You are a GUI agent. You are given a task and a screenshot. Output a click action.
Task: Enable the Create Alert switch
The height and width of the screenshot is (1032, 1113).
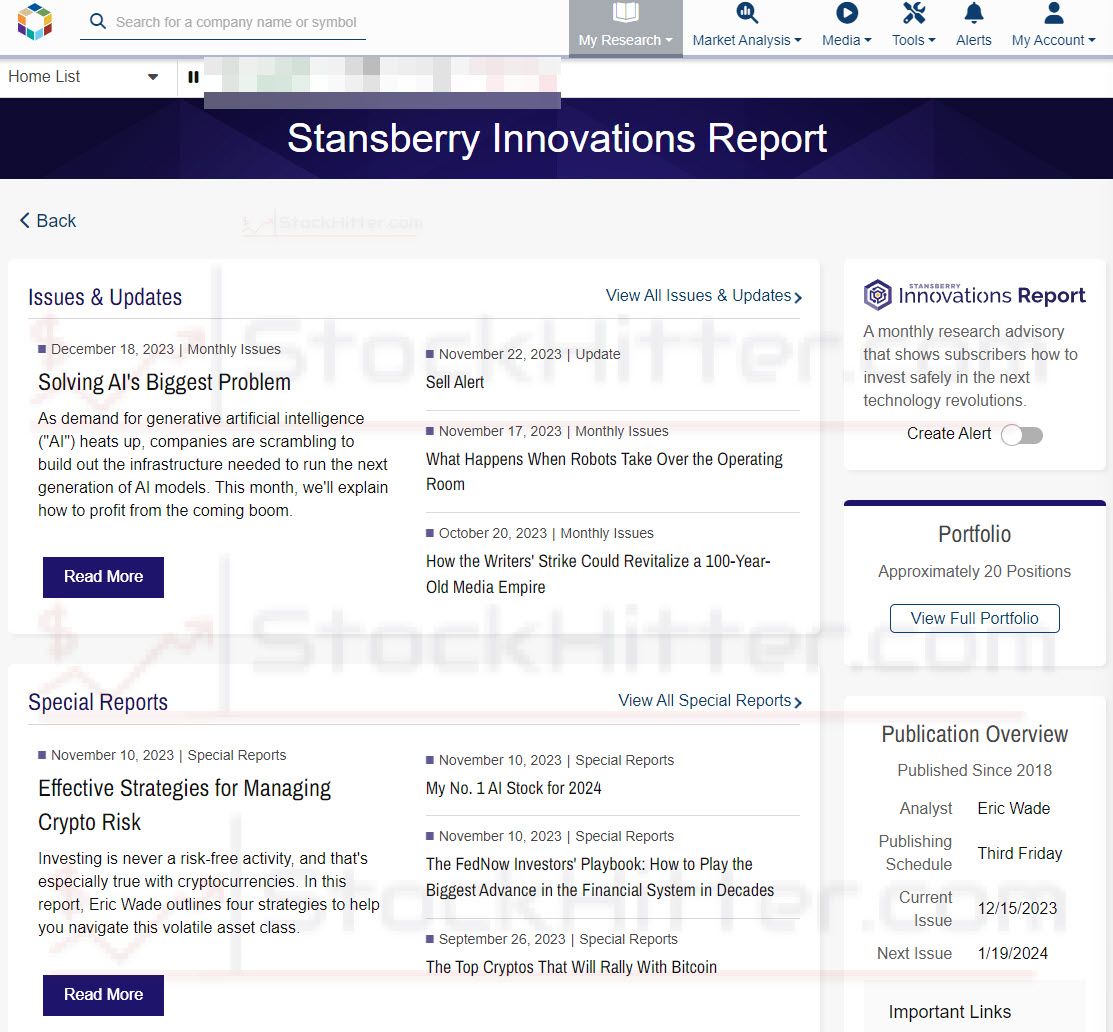point(1021,435)
